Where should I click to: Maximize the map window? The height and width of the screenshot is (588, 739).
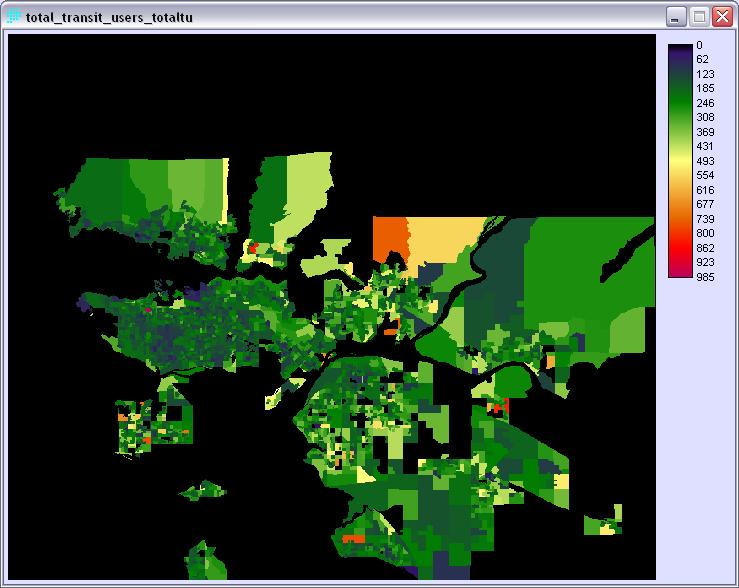[699, 18]
